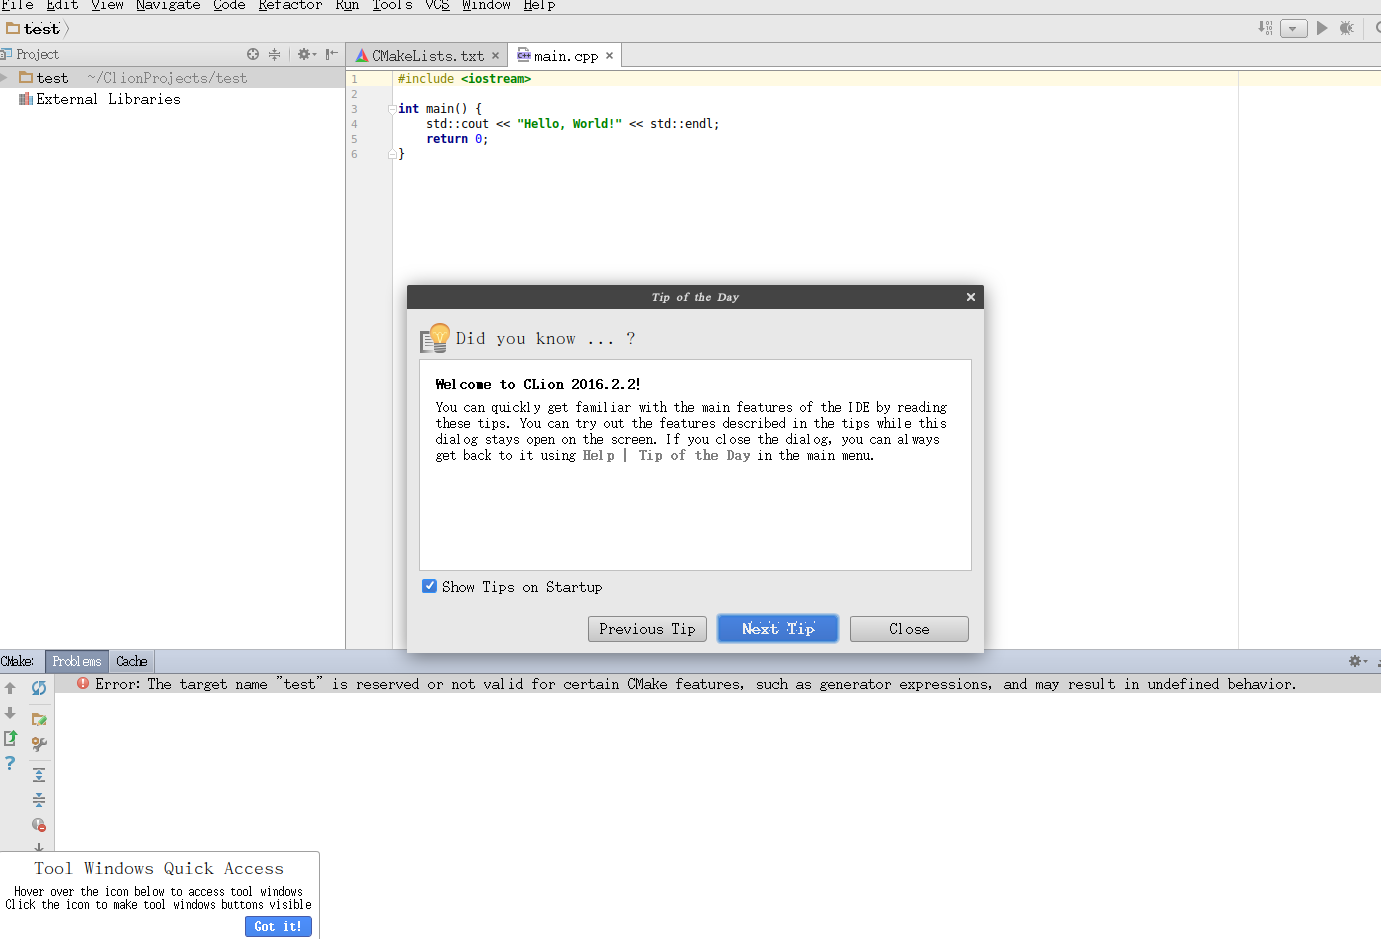Open the Run menu
Viewport: 1381px width, 939px height.
347,5
